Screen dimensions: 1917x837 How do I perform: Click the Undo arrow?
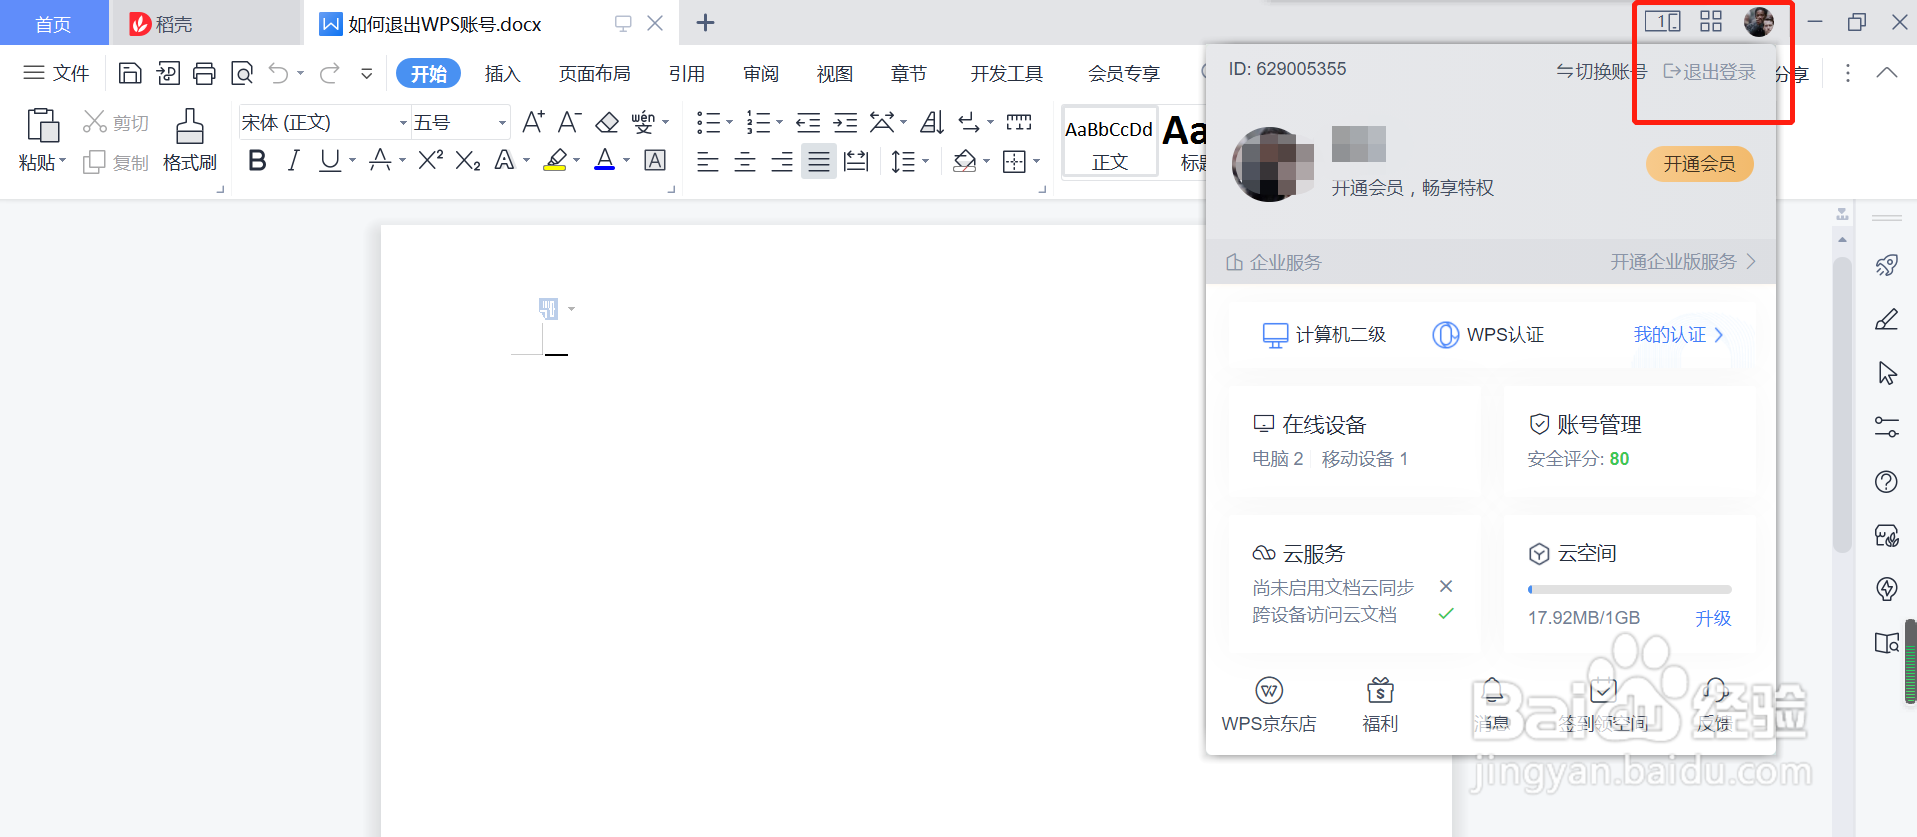click(x=279, y=73)
